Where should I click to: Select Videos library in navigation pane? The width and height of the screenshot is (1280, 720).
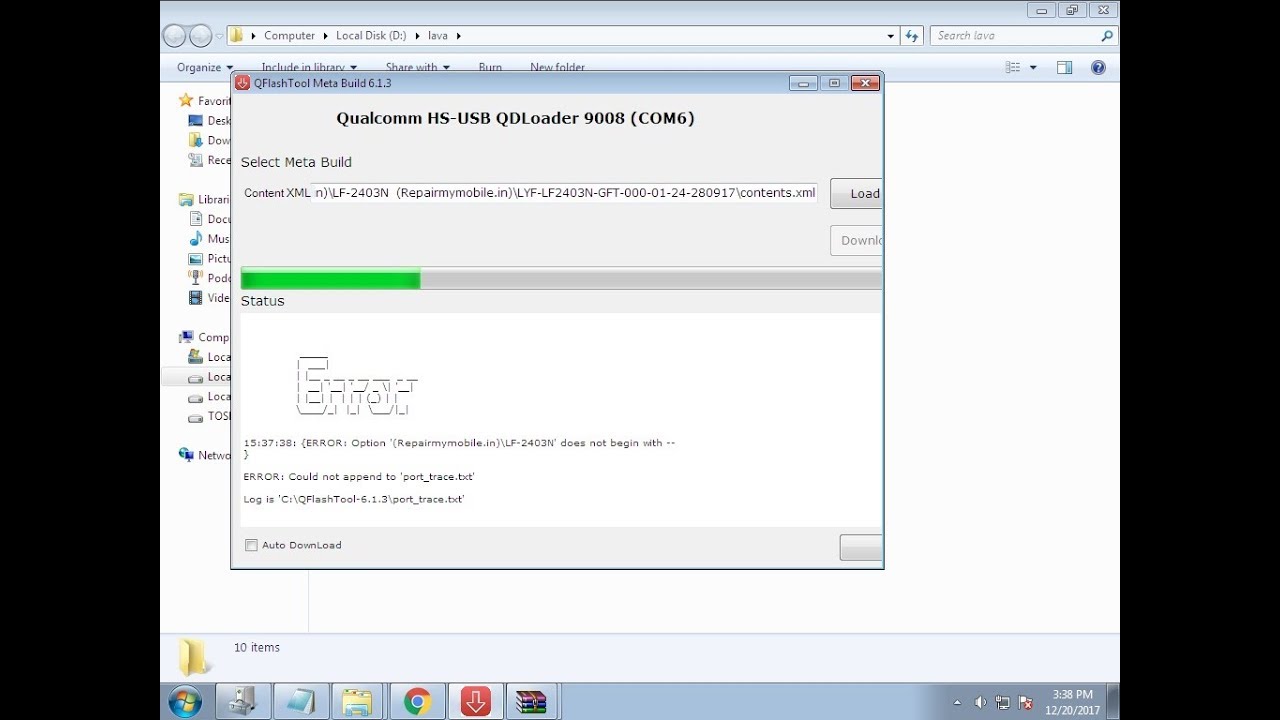(210, 297)
